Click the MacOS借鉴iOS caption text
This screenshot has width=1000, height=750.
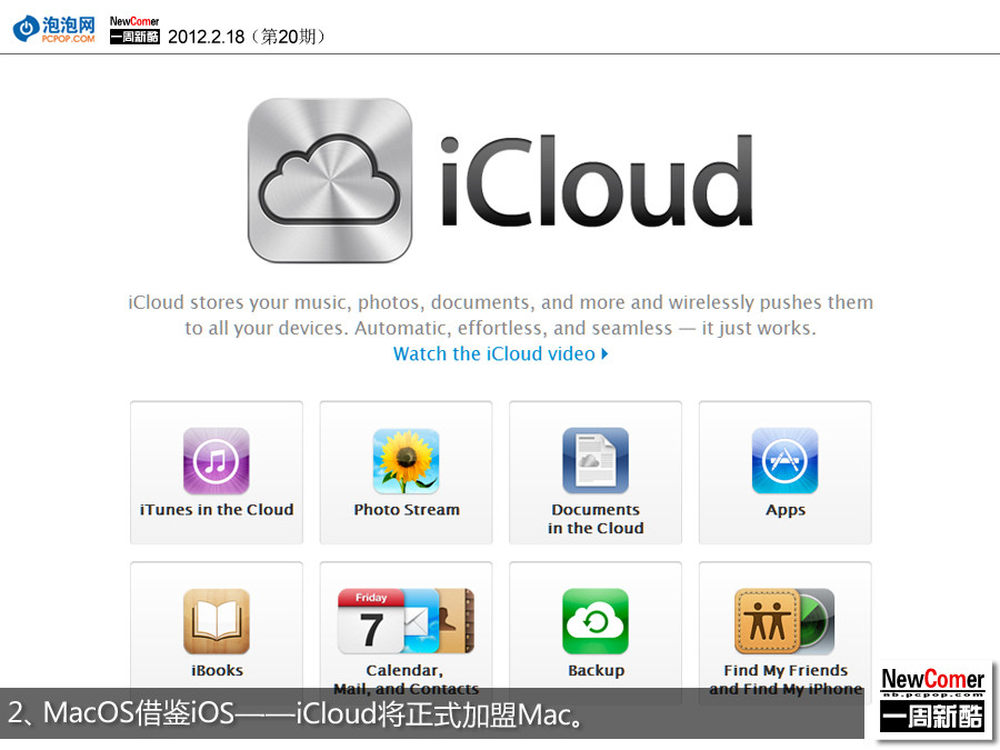point(295,714)
